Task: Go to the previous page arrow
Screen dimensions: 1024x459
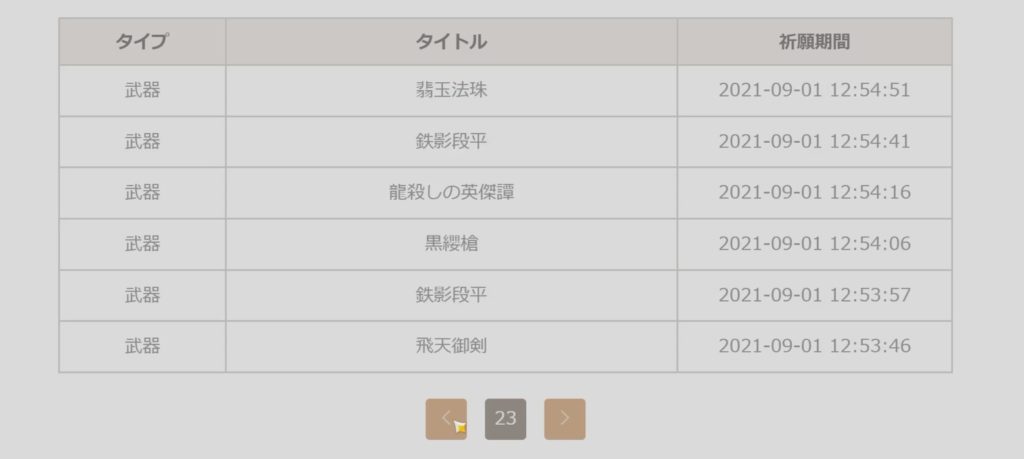Action: pos(446,419)
